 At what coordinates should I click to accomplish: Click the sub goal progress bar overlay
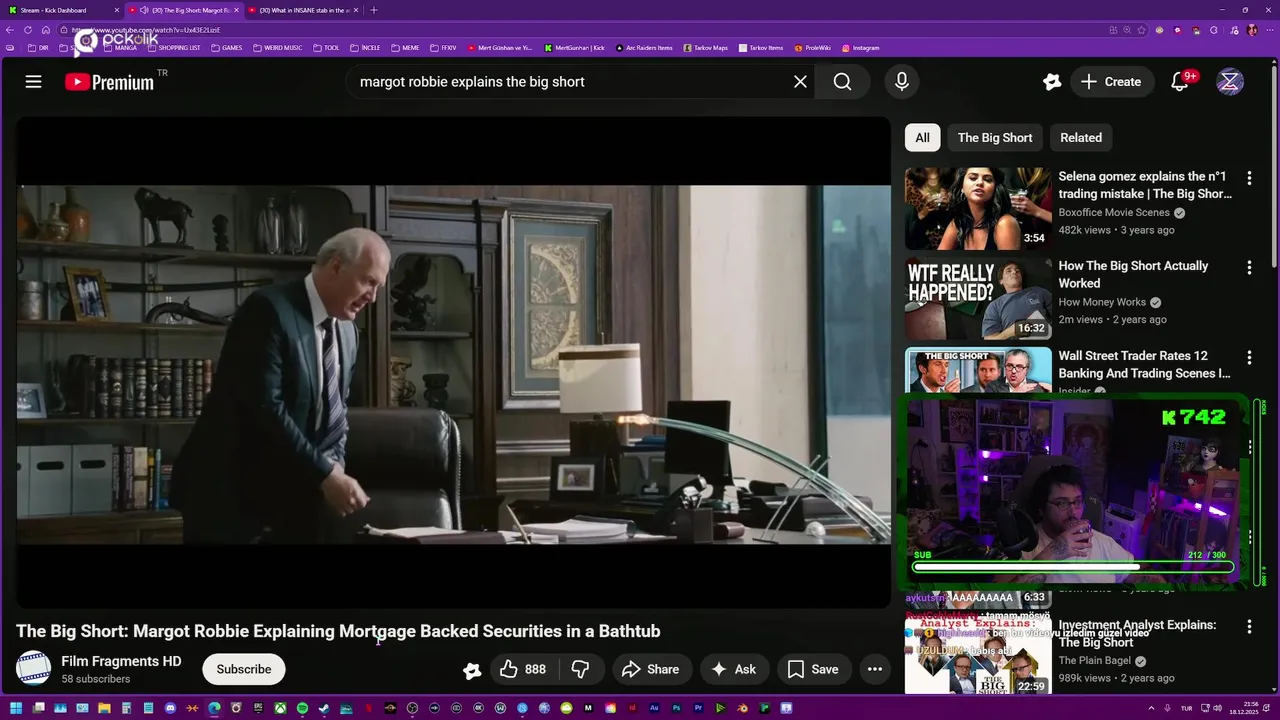click(1073, 566)
